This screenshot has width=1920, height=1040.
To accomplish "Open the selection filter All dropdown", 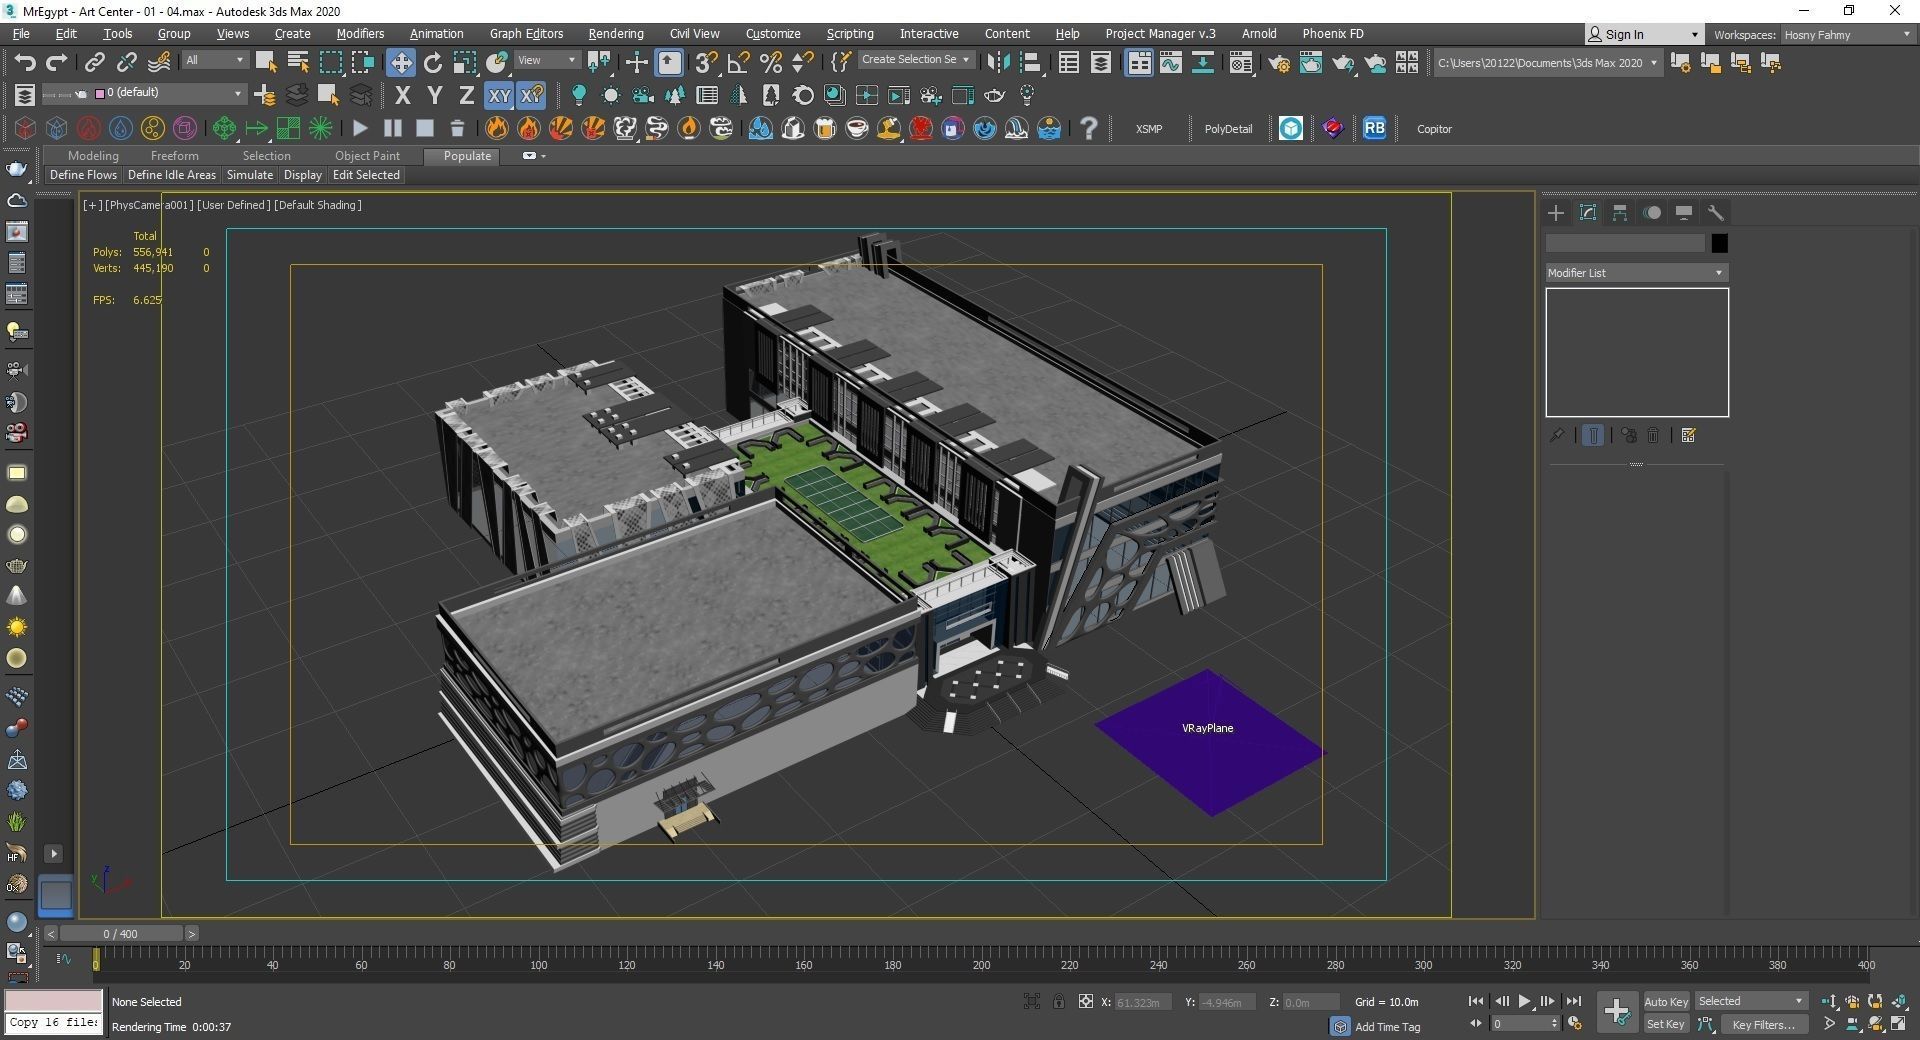I will click(214, 60).
